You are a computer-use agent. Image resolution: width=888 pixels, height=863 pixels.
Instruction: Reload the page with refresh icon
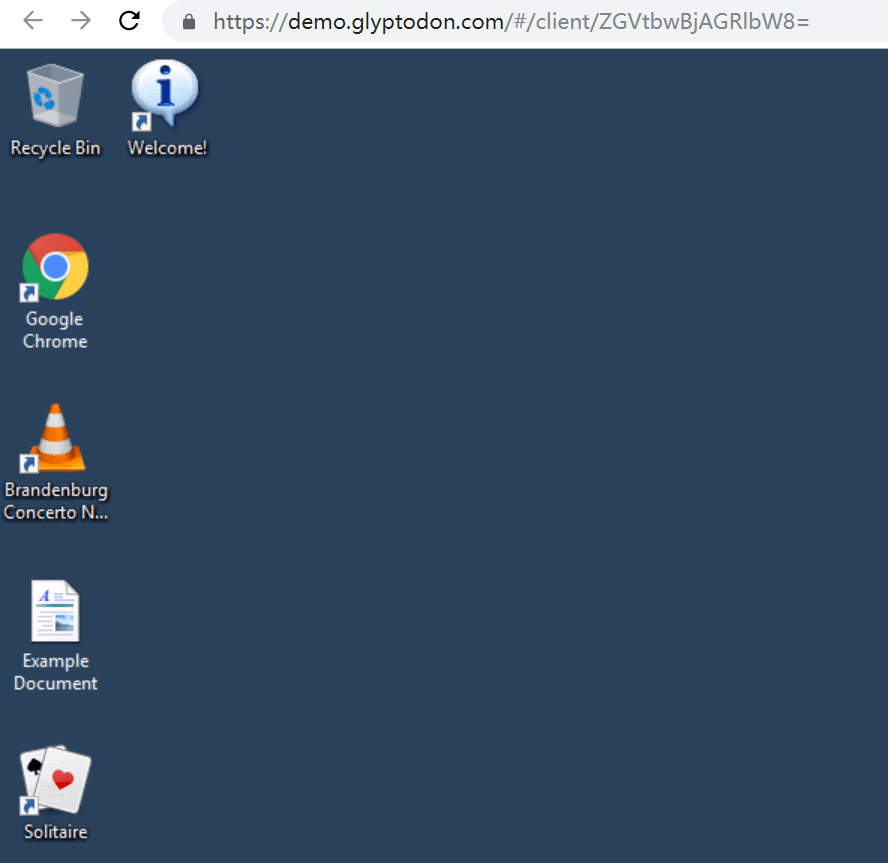pos(129,21)
